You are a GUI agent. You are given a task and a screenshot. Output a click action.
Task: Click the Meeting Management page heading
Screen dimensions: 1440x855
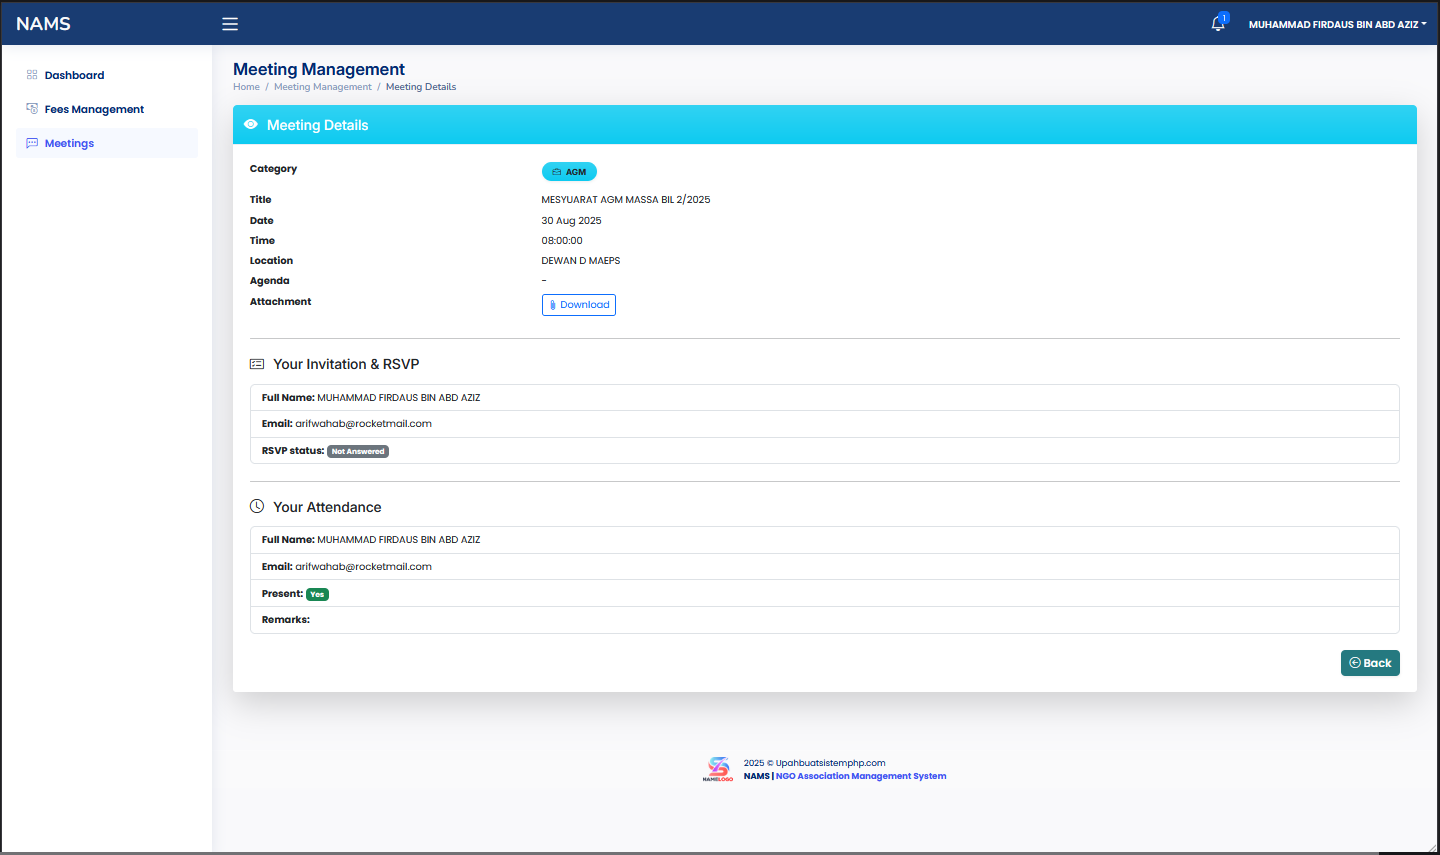coord(319,69)
